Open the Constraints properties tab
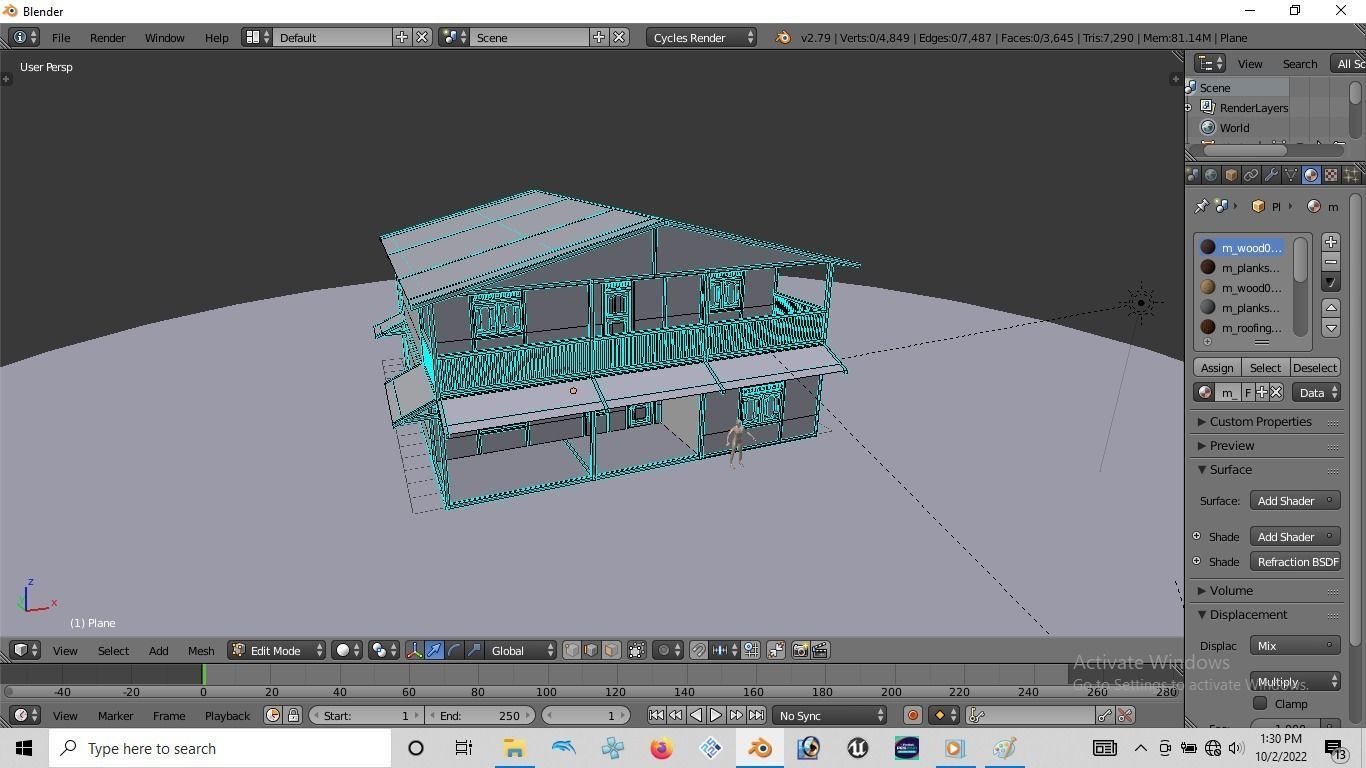This screenshot has width=1366, height=768. coord(1251,175)
